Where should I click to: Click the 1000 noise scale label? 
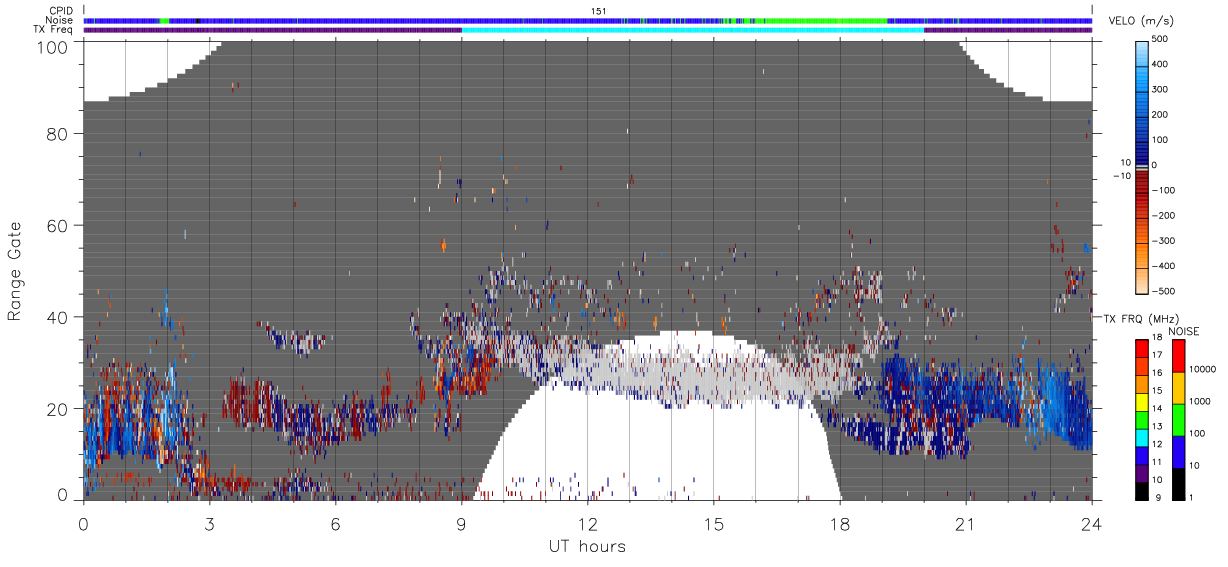(x=1200, y=400)
